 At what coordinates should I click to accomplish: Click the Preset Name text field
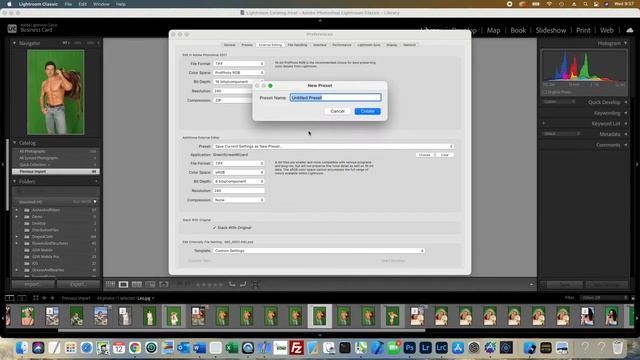[x=336, y=98]
